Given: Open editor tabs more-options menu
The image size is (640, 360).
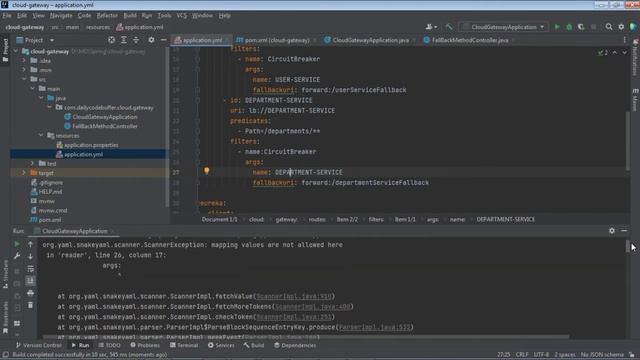Looking at the screenshot, I should click(624, 40).
